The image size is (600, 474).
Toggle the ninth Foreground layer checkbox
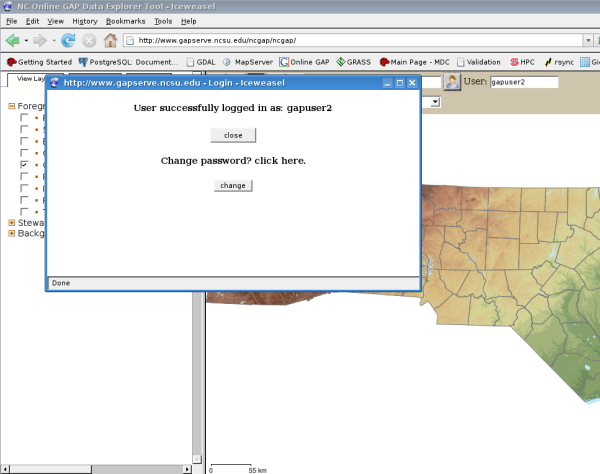[24, 212]
